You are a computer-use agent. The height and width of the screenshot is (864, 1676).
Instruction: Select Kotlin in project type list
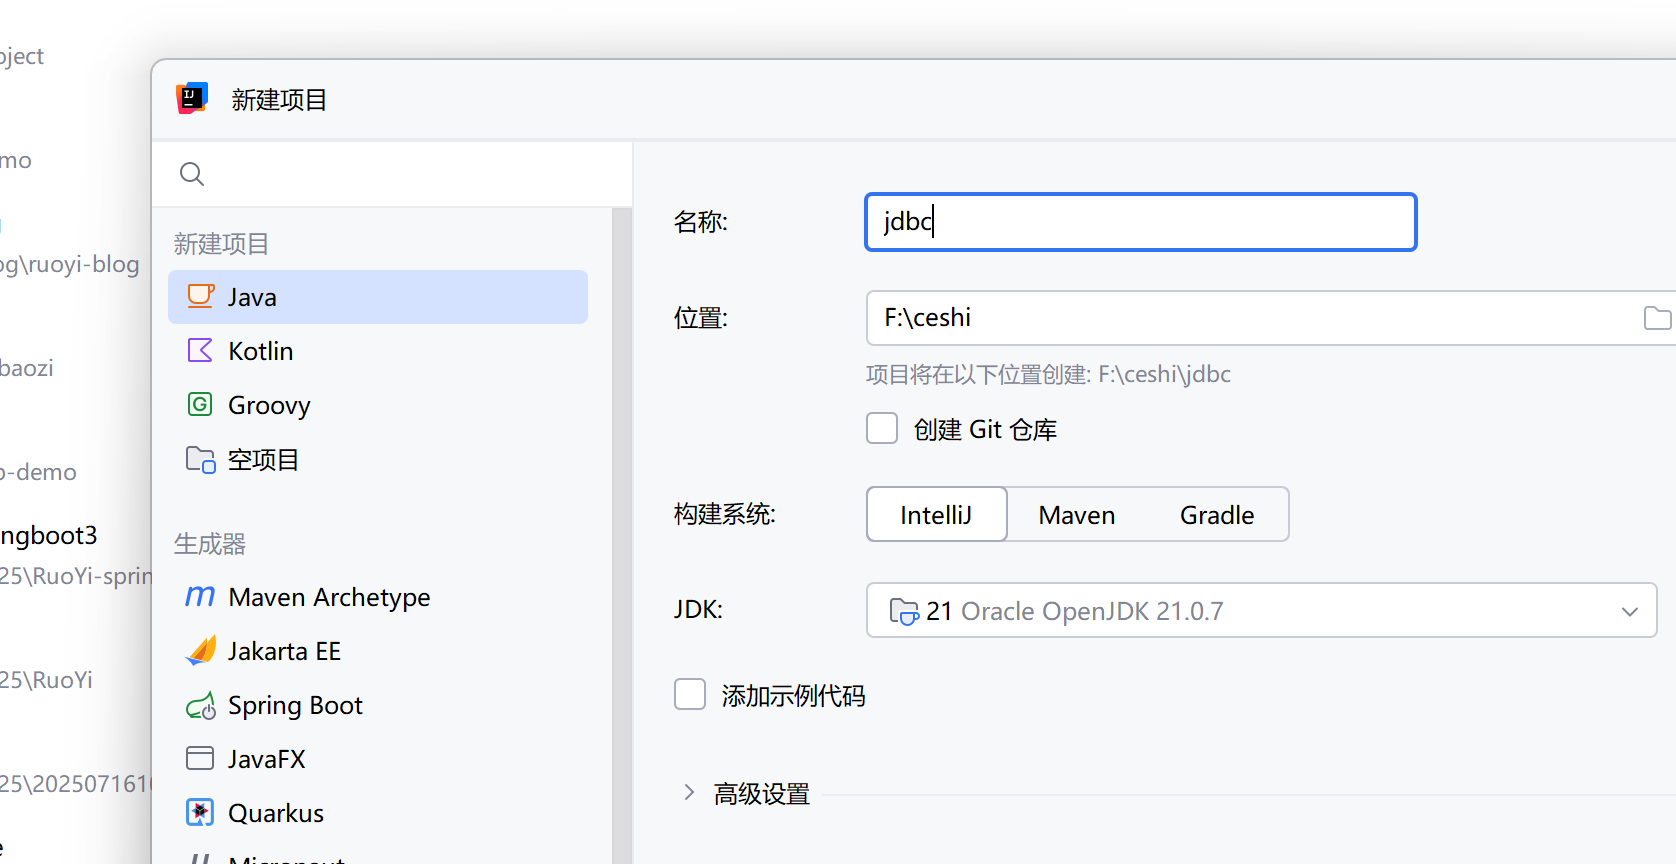(378, 351)
